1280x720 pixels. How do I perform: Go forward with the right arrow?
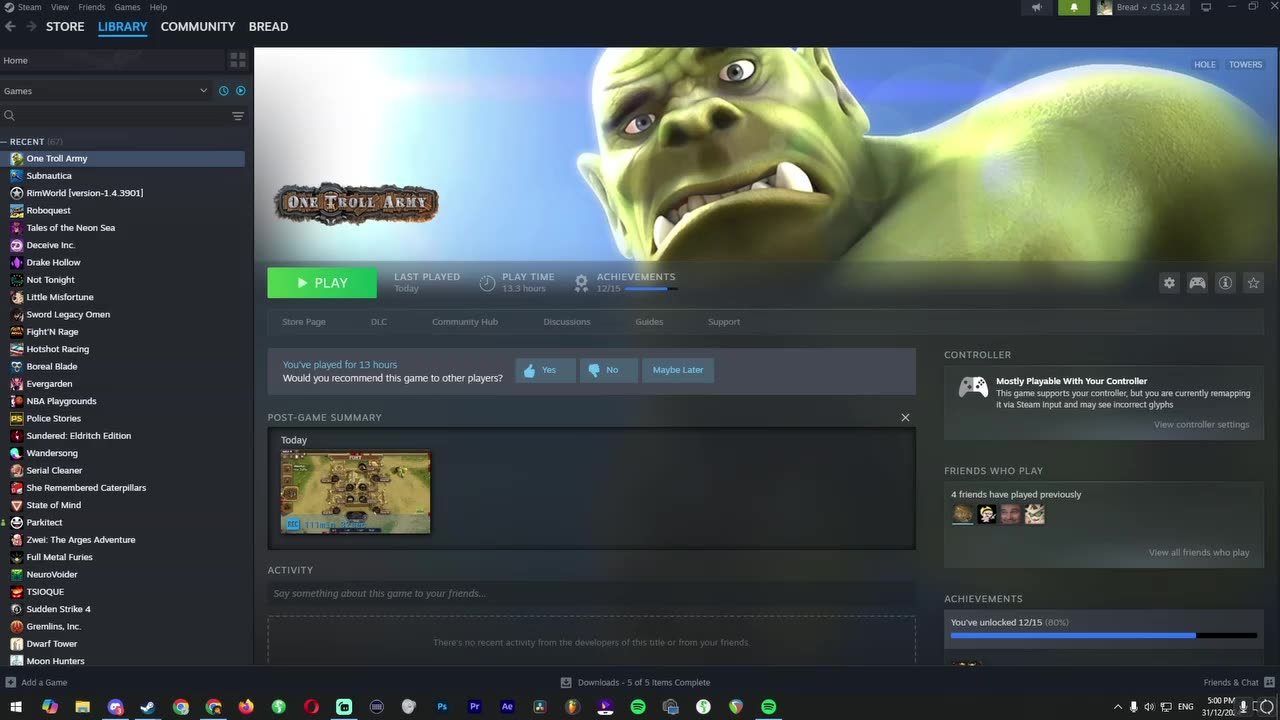pos(31,26)
